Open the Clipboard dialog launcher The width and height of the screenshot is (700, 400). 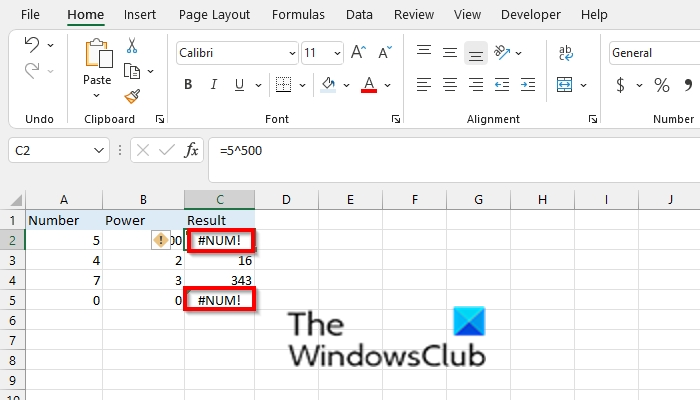click(160, 119)
